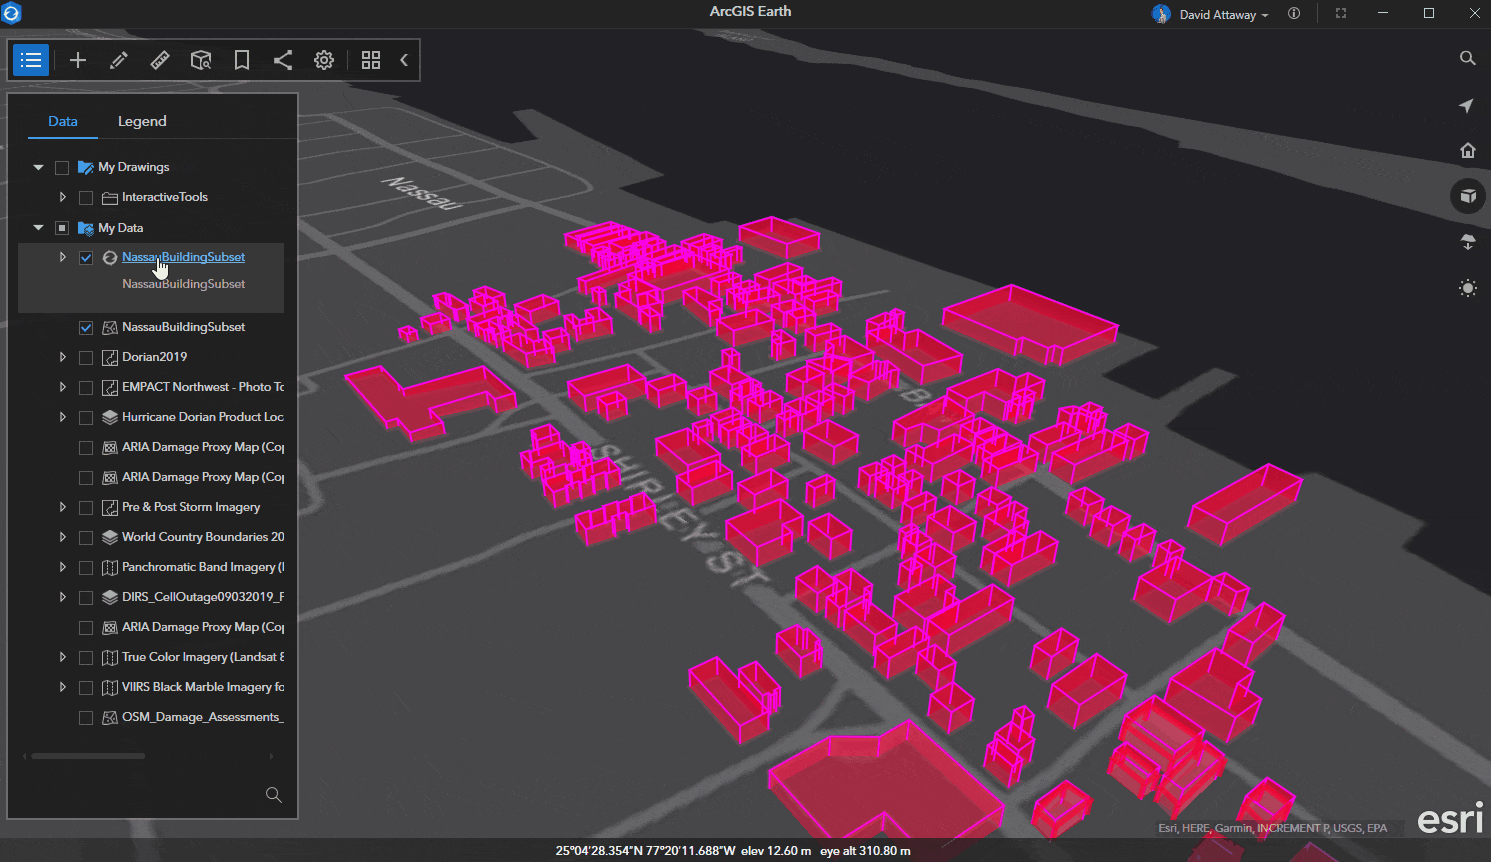The image size is (1491, 862).
Task: Click the Dorian2019 layer type icon
Action: click(110, 357)
